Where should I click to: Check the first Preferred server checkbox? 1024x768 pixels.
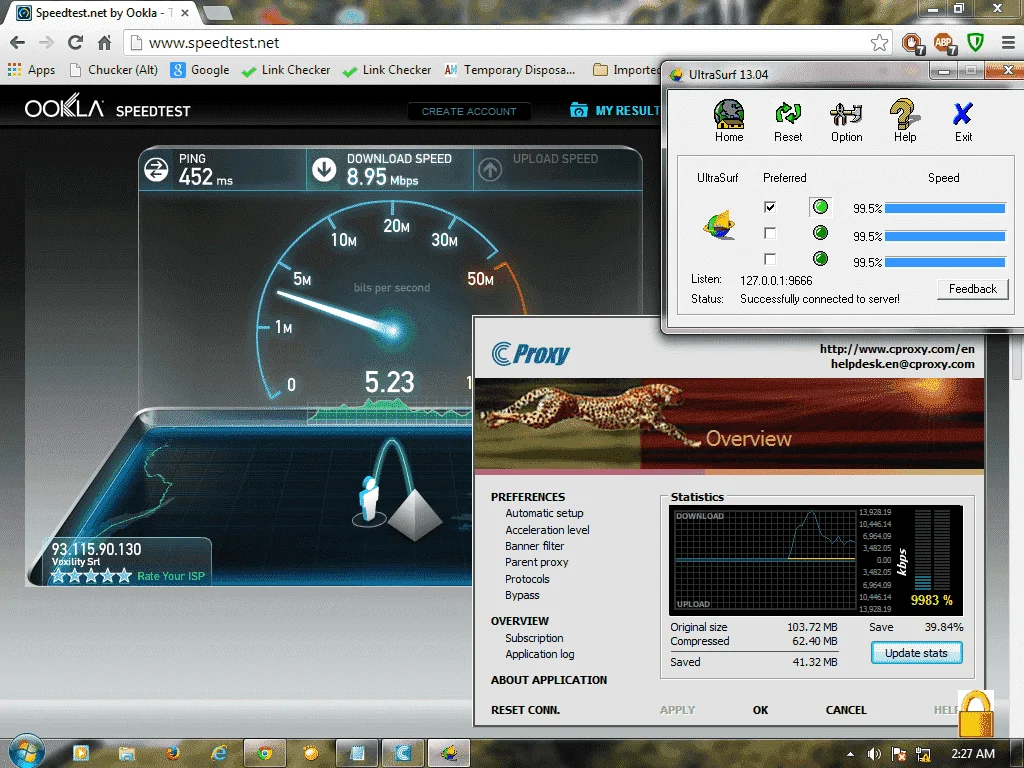(x=770, y=207)
